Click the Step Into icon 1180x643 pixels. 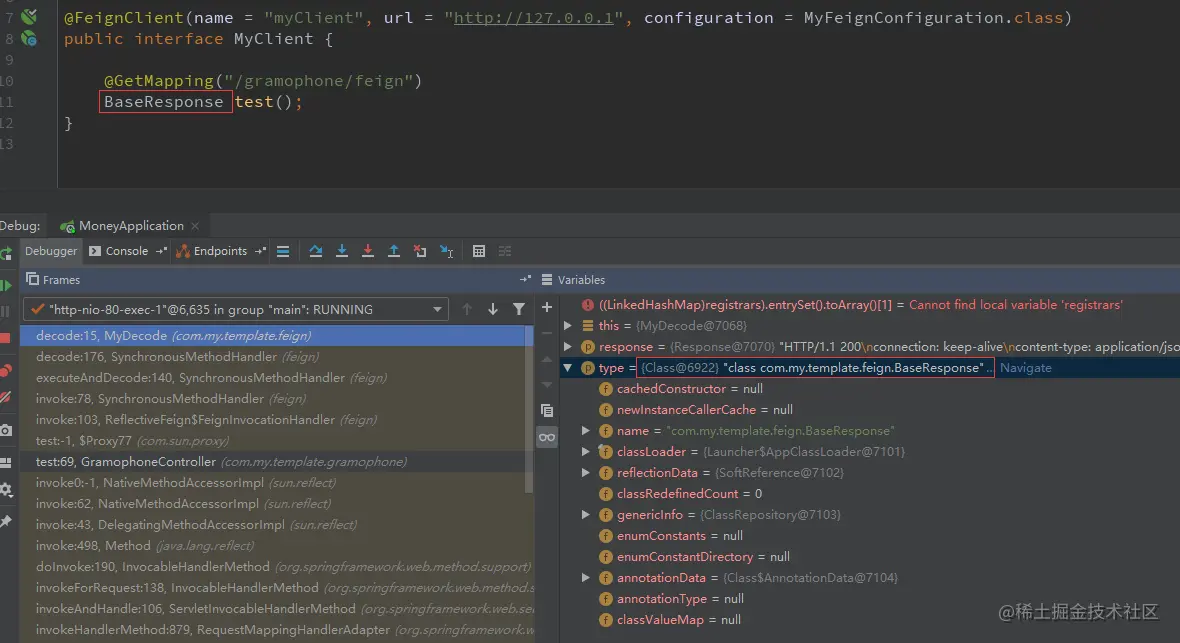(x=342, y=251)
